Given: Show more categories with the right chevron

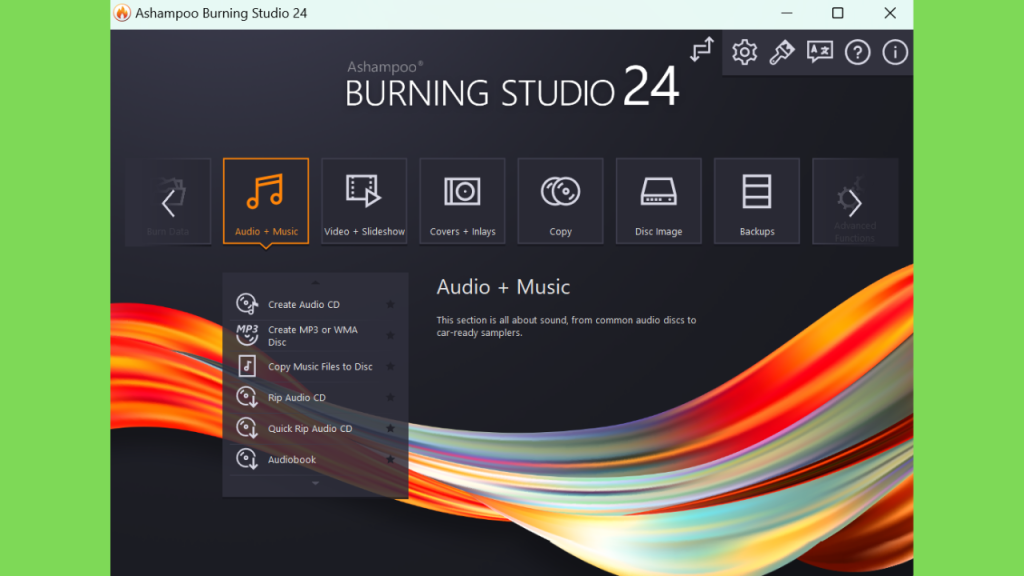Looking at the screenshot, I should coord(854,202).
